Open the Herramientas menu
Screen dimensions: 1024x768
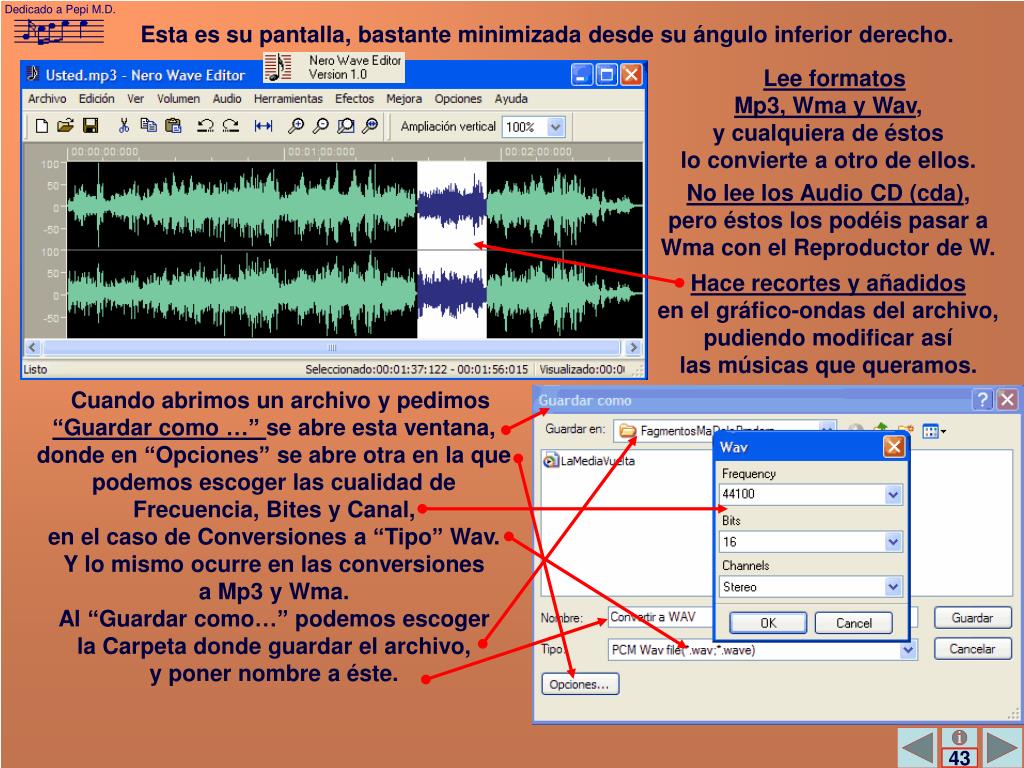(x=288, y=99)
